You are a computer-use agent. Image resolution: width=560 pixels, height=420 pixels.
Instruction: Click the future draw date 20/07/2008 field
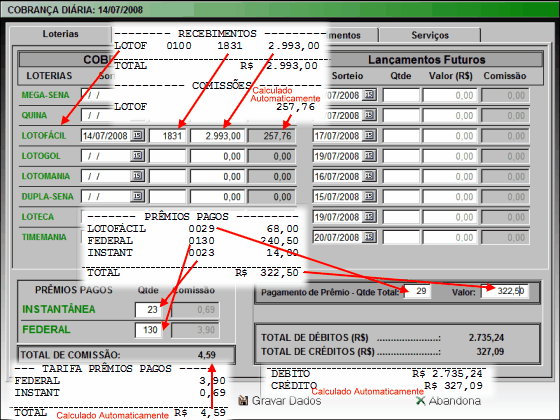(338, 238)
